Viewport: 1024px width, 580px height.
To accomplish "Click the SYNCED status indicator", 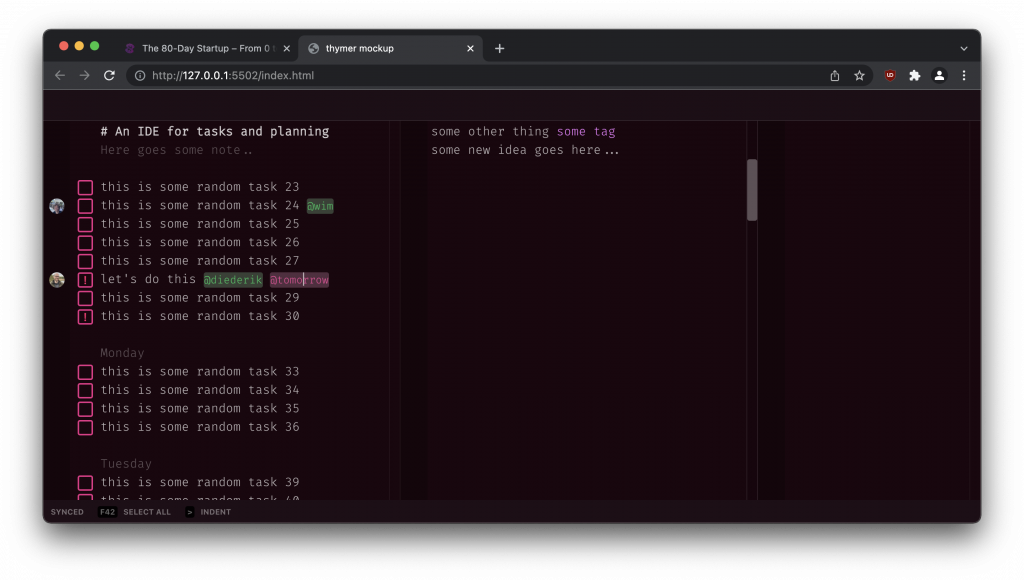I will [67, 512].
